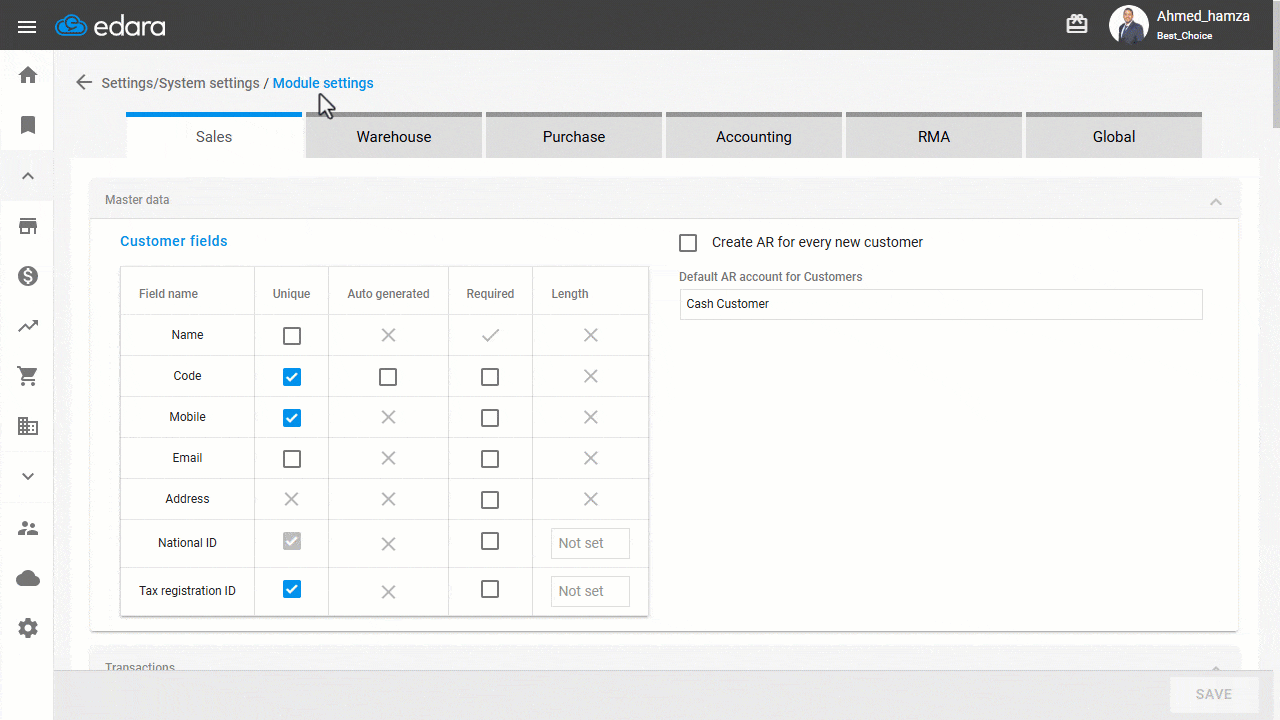Uncheck Unique for Tax registration ID
This screenshot has height=720, width=1280.
292,589
